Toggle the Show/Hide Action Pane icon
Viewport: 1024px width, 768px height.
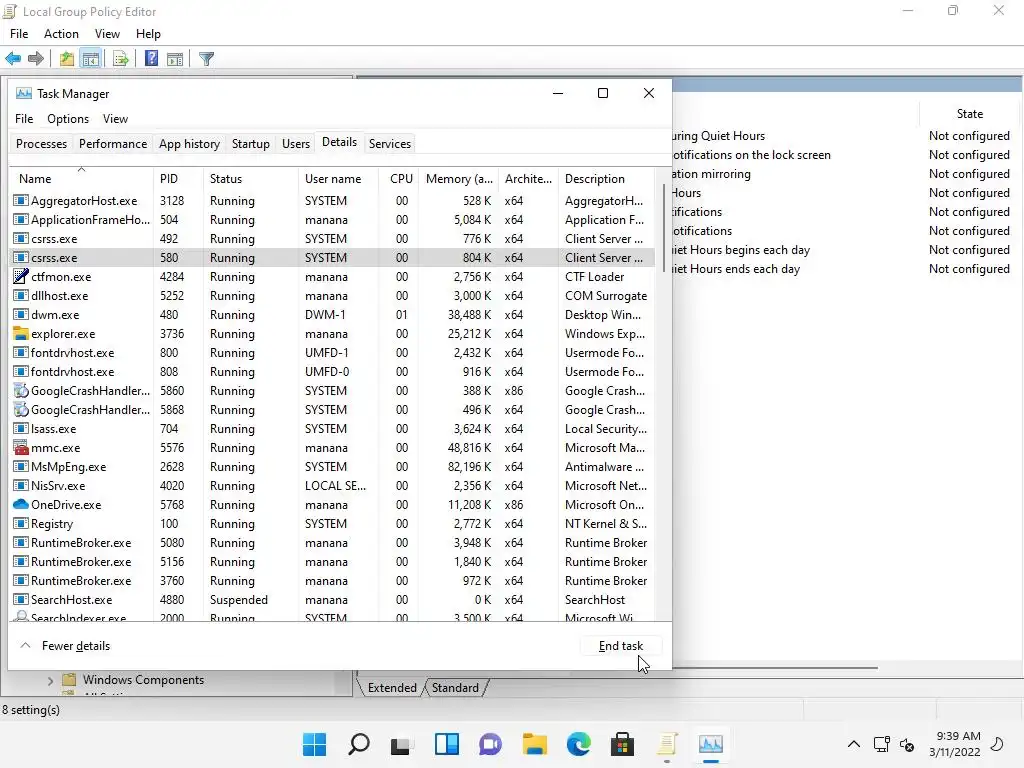click(x=175, y=59)
